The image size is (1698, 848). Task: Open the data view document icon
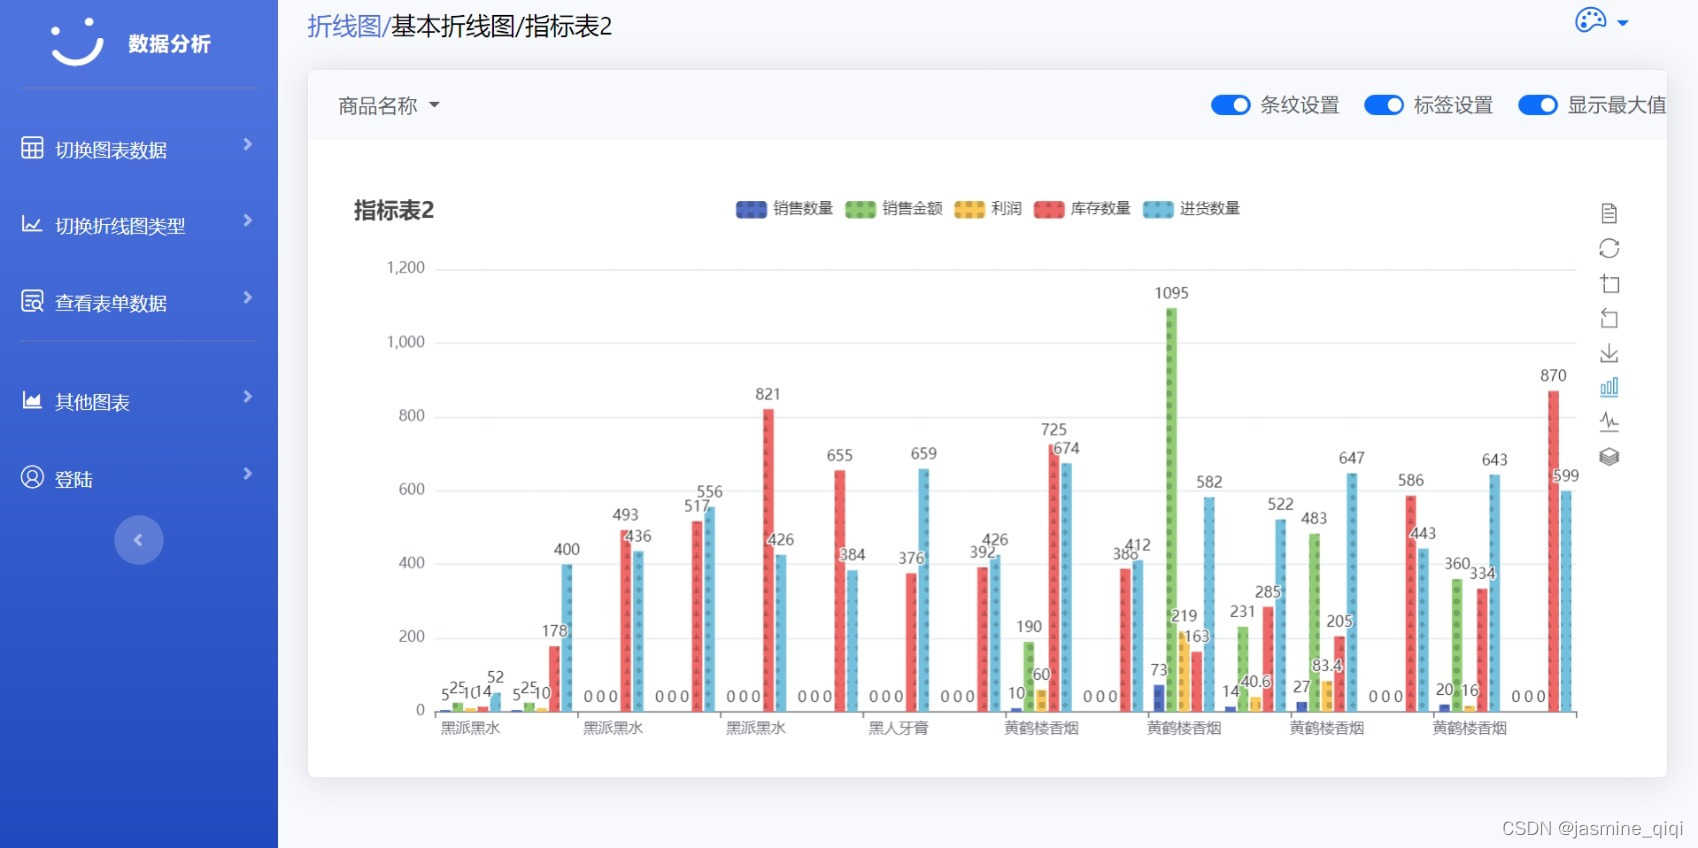pyautogui.click(x=1609, y=213)
